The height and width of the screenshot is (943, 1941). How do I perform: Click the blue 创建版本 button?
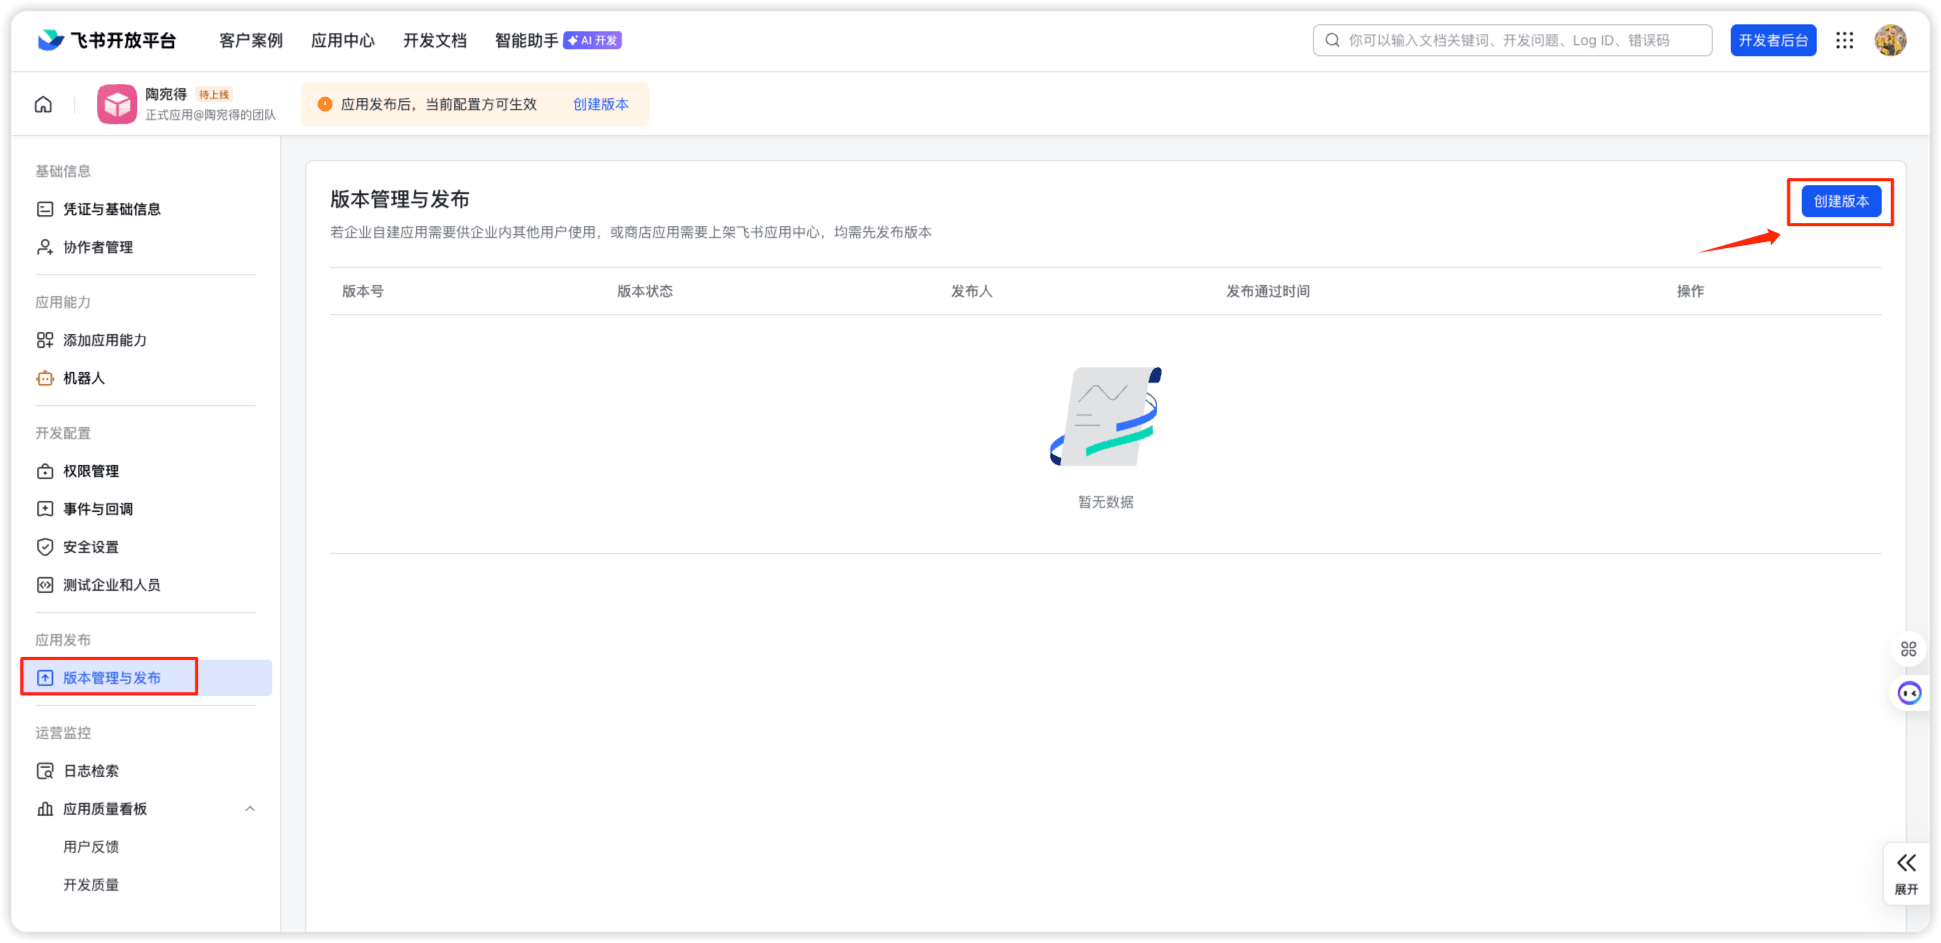(x=1841, y=201)
